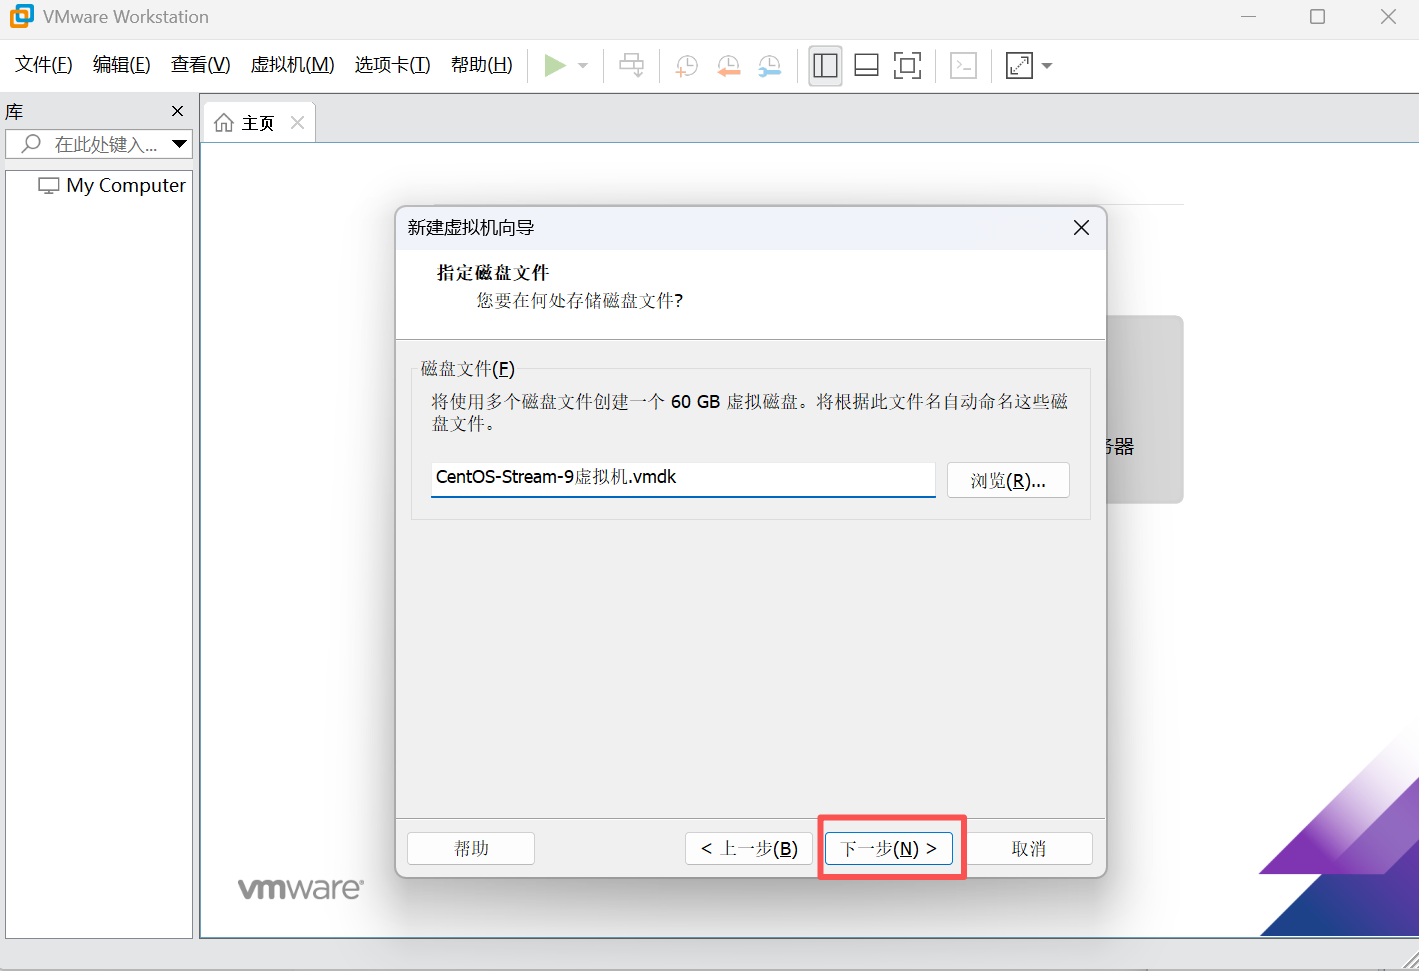1419x971 pixels.
Task: Select the revert snapshot icon
Action: (x=728, y=65)
